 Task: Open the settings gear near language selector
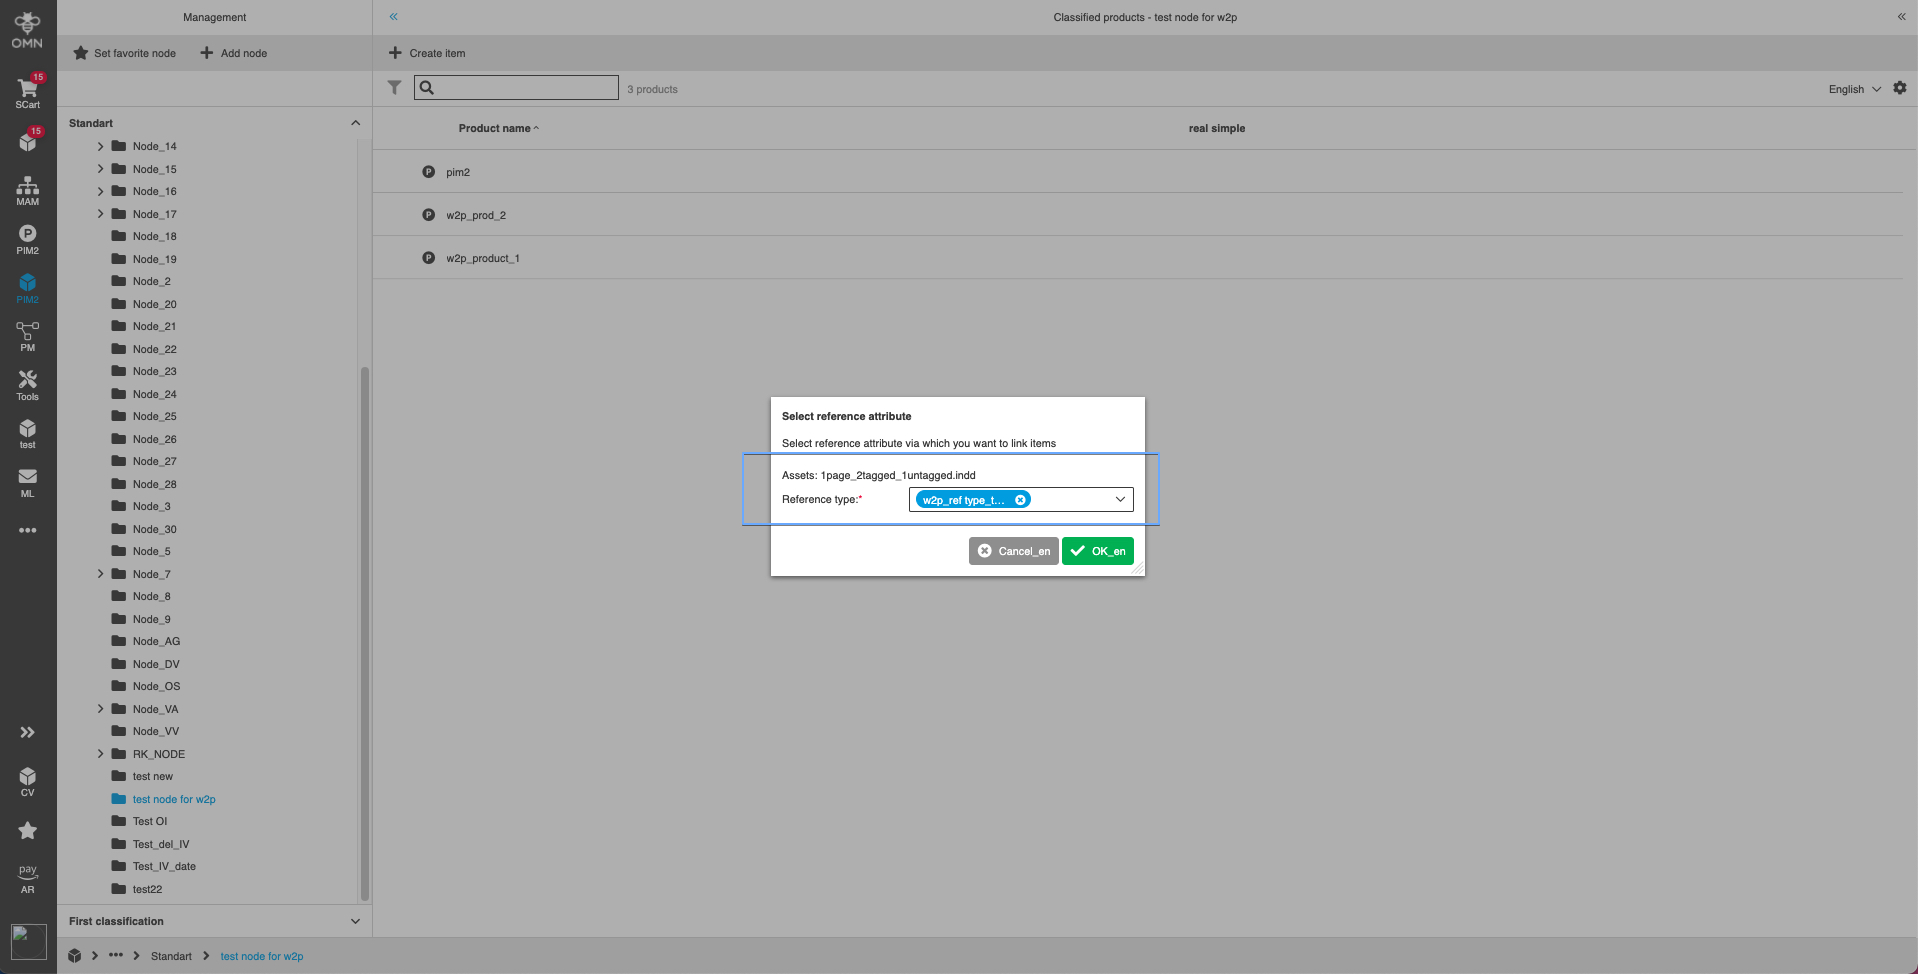click(1899, 88)
